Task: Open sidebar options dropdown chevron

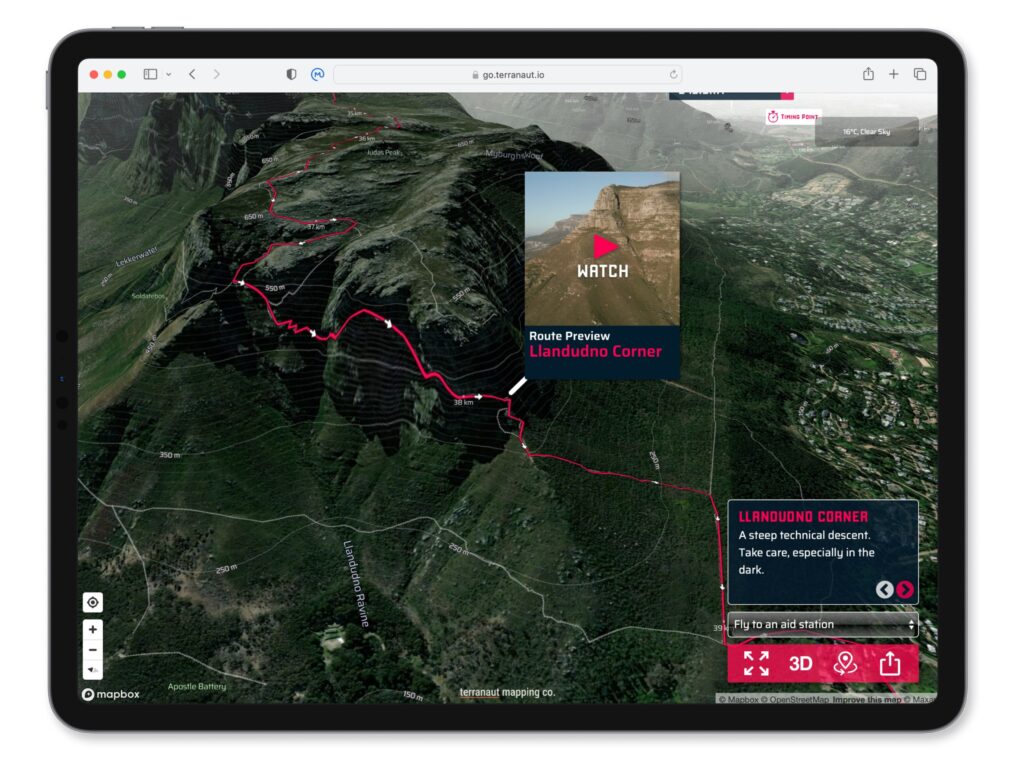Action: click(x=168, y=74)
